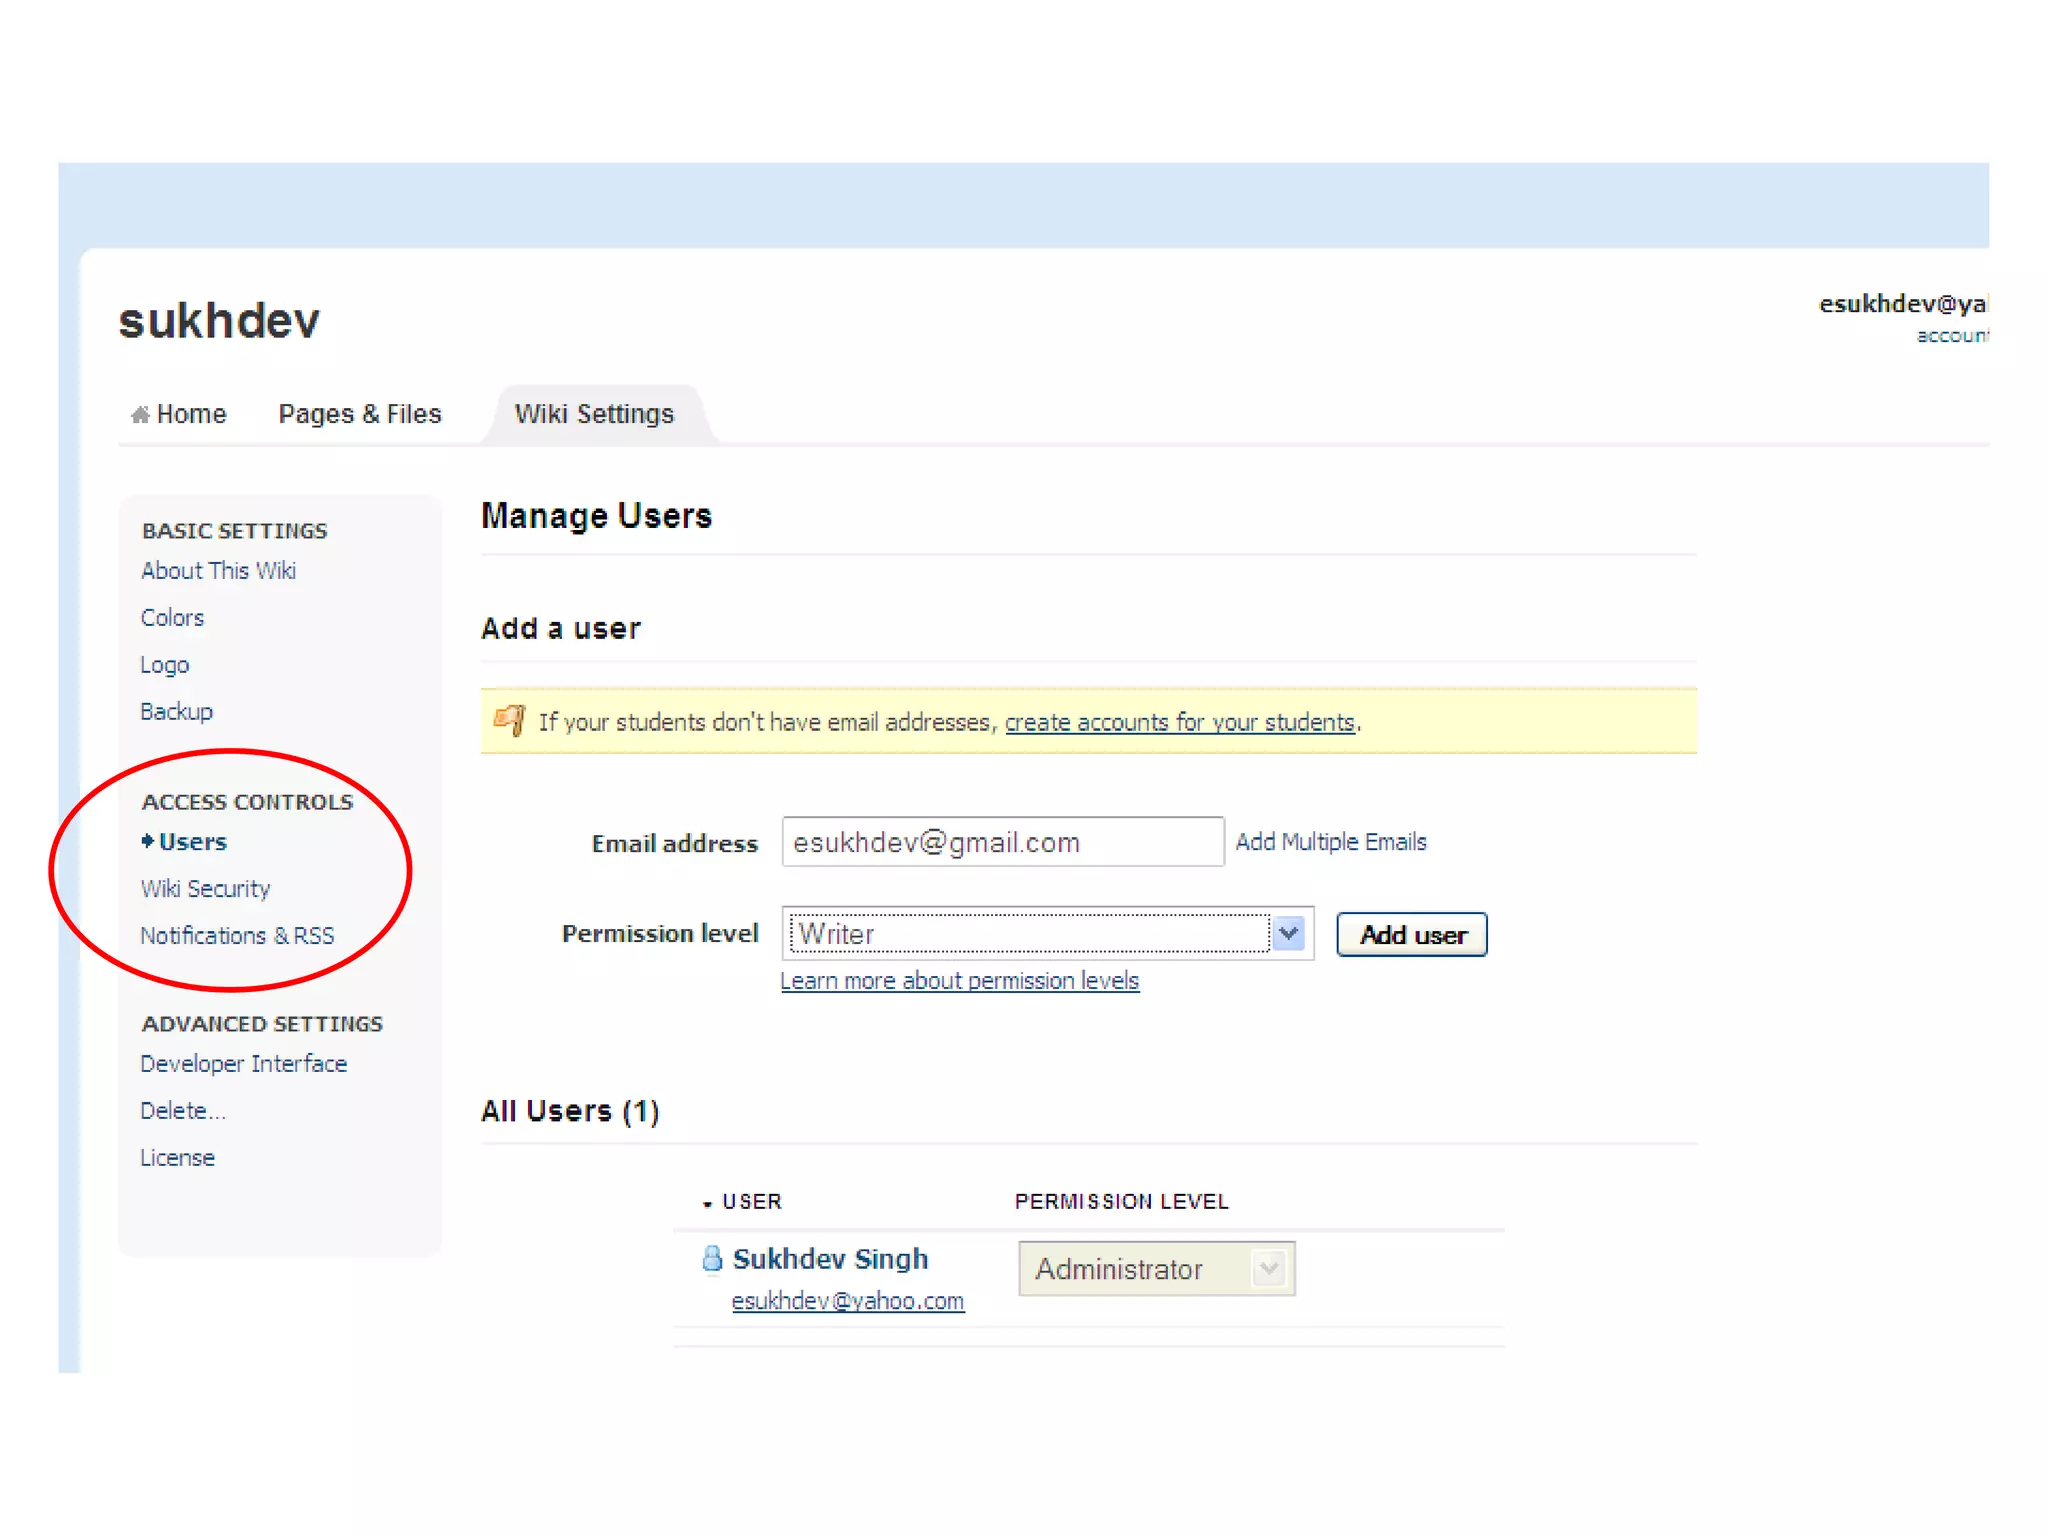Switch to the Wiki Settings tab
Image resolution: width=2048 pixels, height=1536 pixels.
click(x=594, y=414)
